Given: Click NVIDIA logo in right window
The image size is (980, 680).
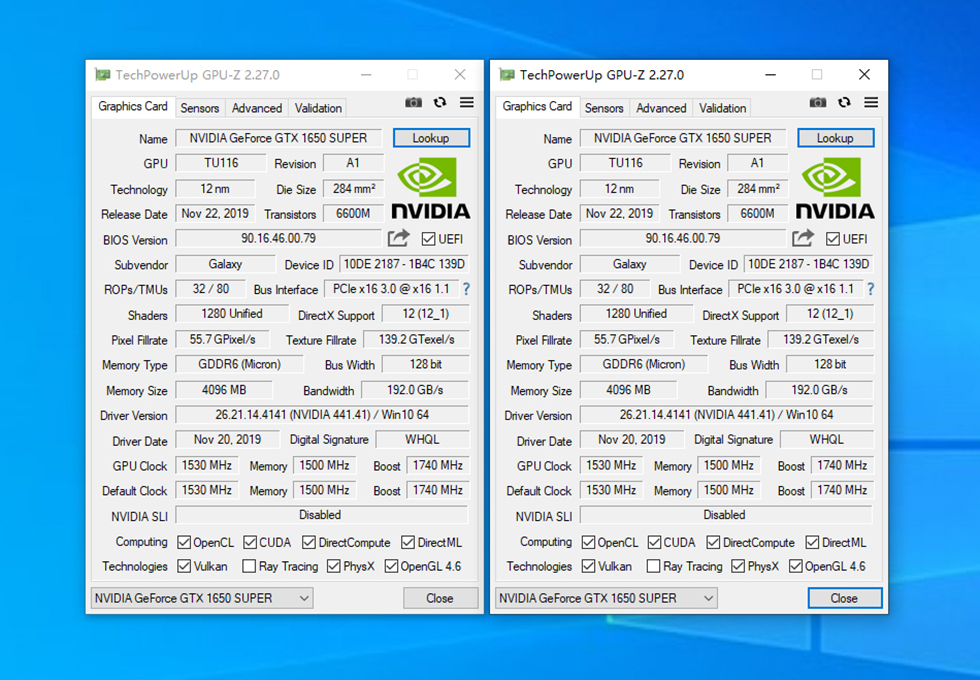Looking at the screenshot, I should point(835,188).
